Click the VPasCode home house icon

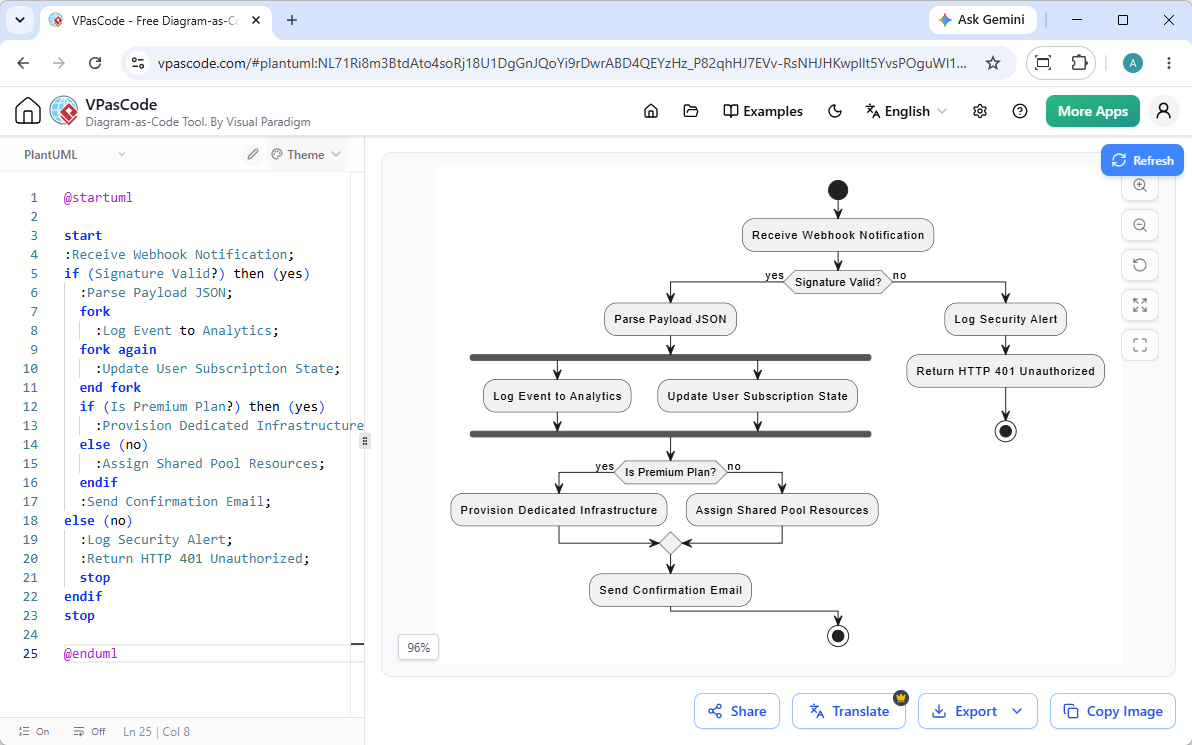pyautogui.click(x=27, y=111)
